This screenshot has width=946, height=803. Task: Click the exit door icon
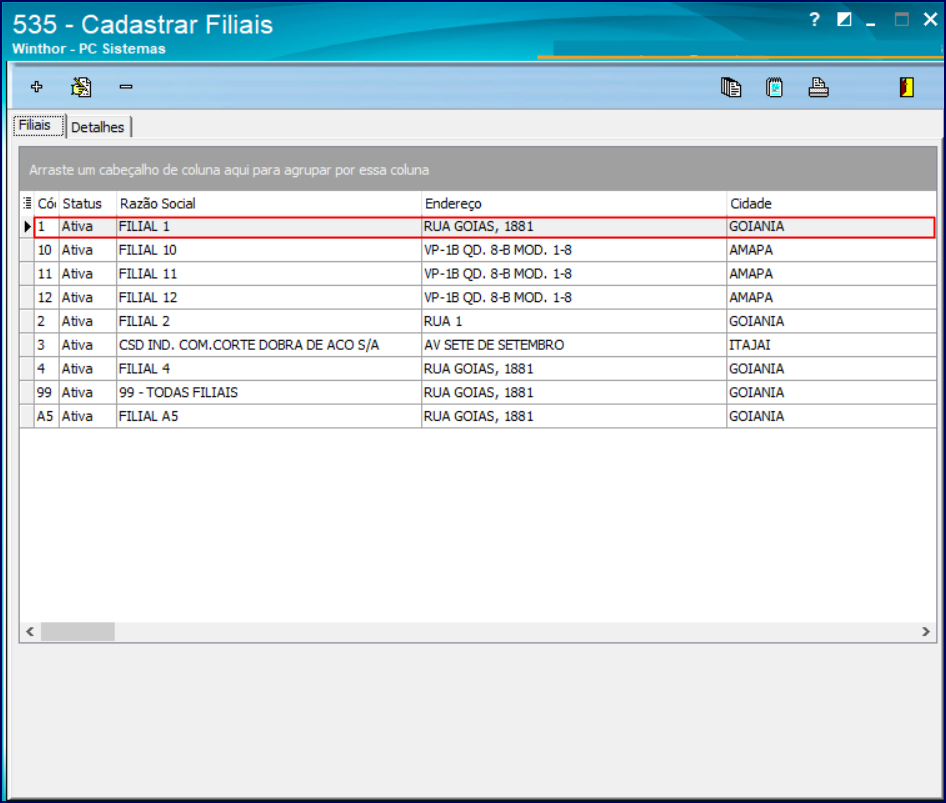pos(906,87)
